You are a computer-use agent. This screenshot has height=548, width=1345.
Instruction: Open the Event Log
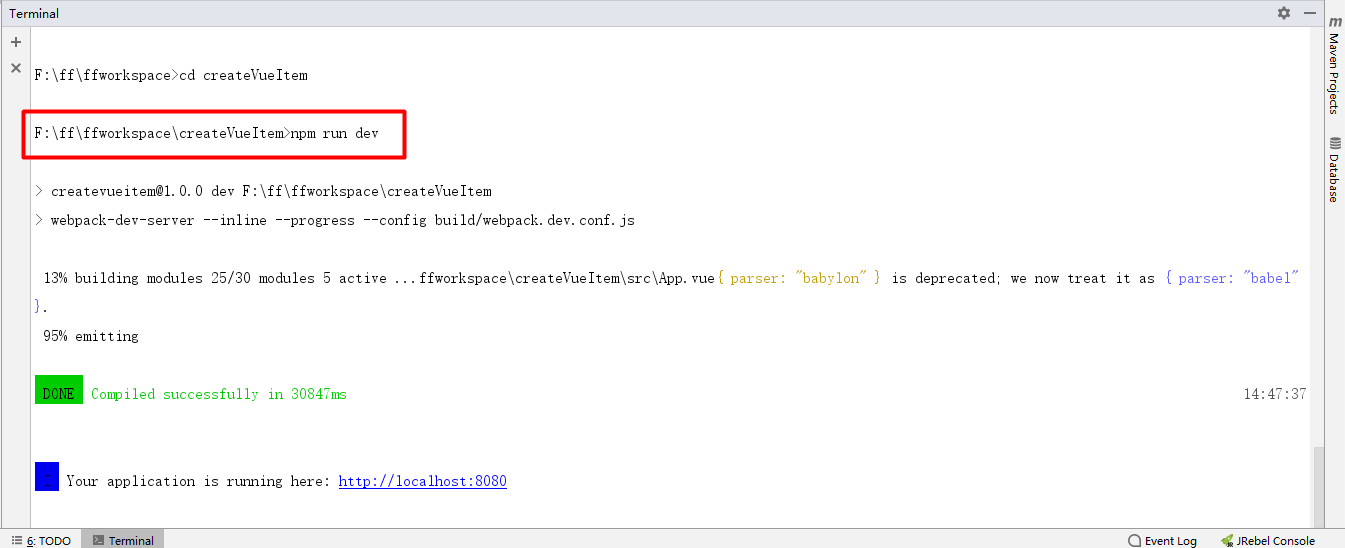pos(1162,540)
